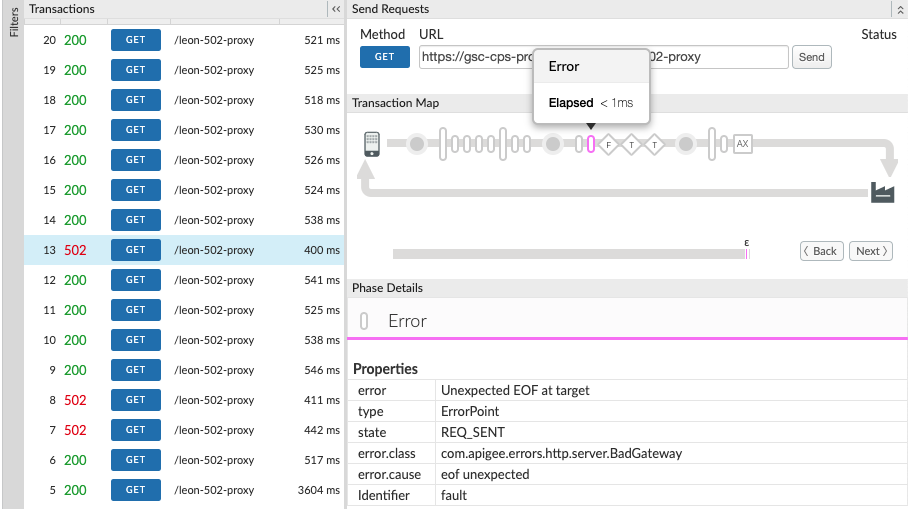
Task: Click the Next phase button
Action: click(x=871, y=251)
